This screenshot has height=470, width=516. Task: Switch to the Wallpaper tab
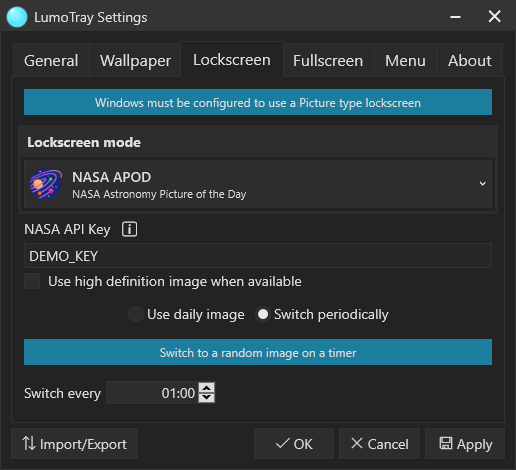135,61
